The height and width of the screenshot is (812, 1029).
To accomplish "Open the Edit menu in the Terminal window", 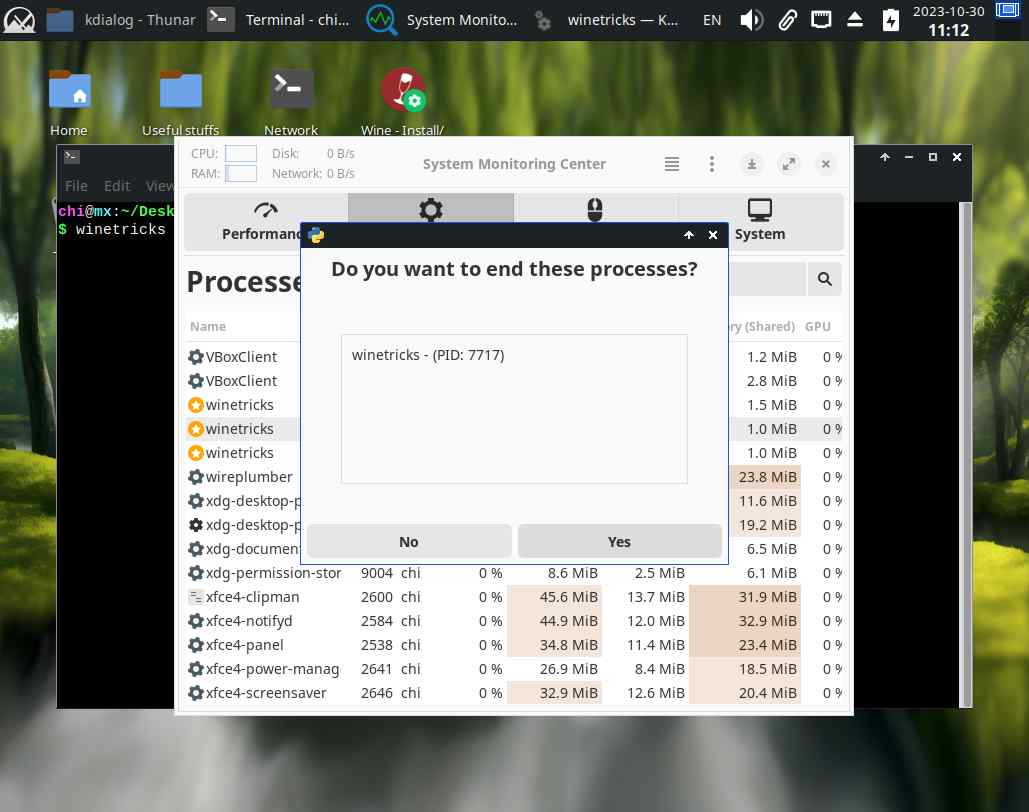I will (117, 186).
